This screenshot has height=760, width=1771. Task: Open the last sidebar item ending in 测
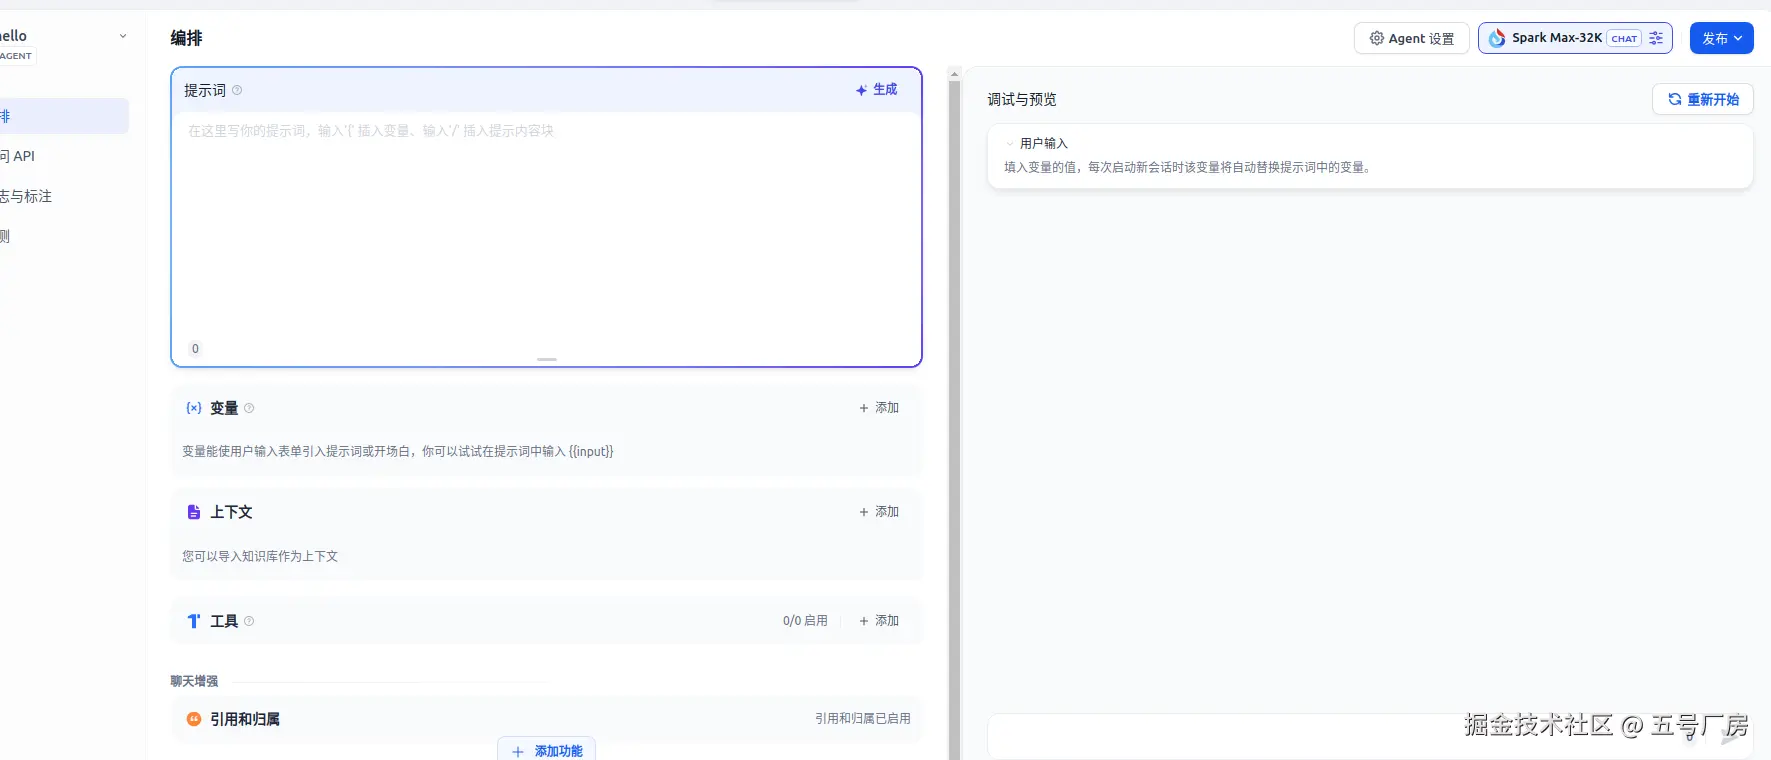pos(64,236)
